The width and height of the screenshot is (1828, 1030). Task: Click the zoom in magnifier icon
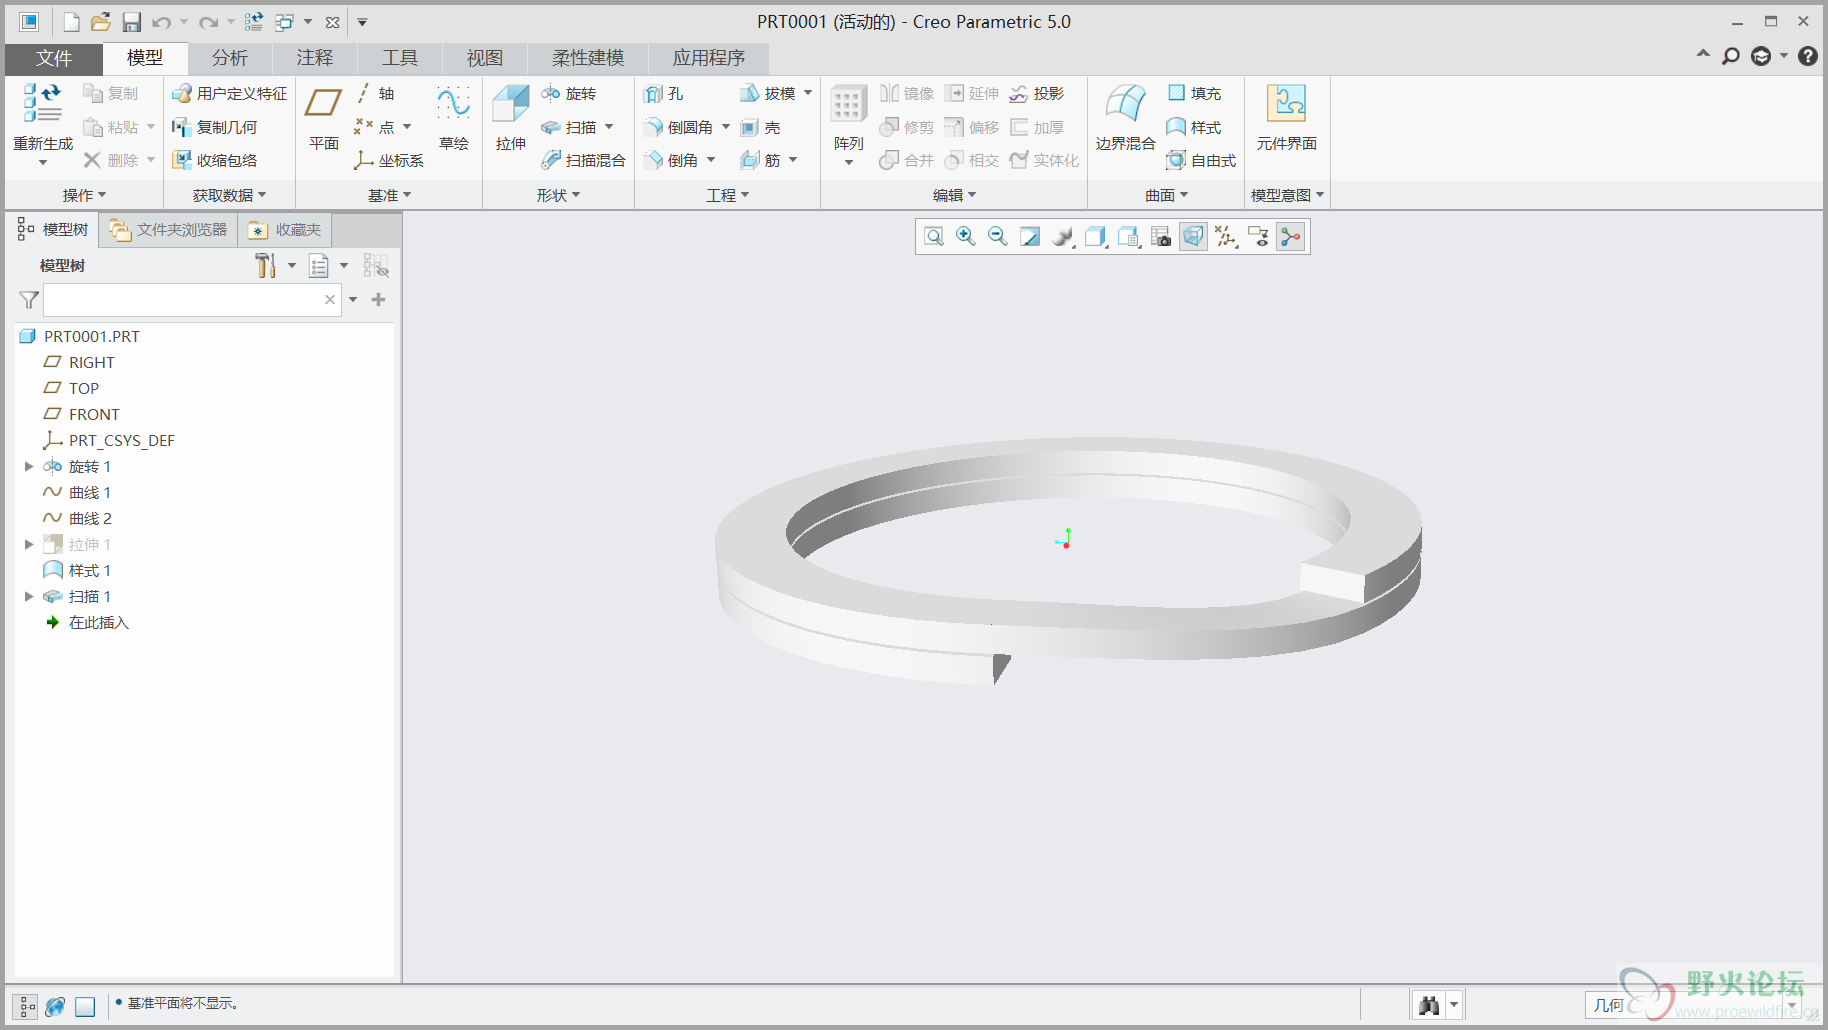tap(965, 236)
